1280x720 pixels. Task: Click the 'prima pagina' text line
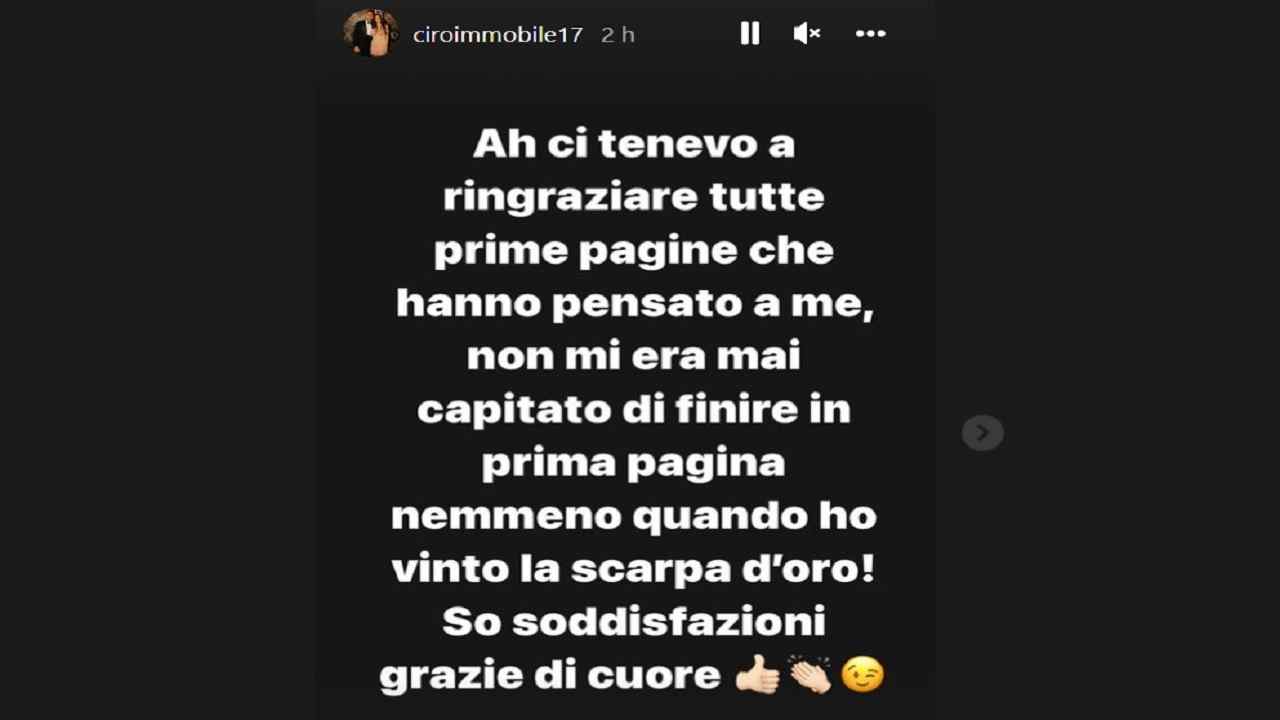pyautogui.click(x=634, y=464)
